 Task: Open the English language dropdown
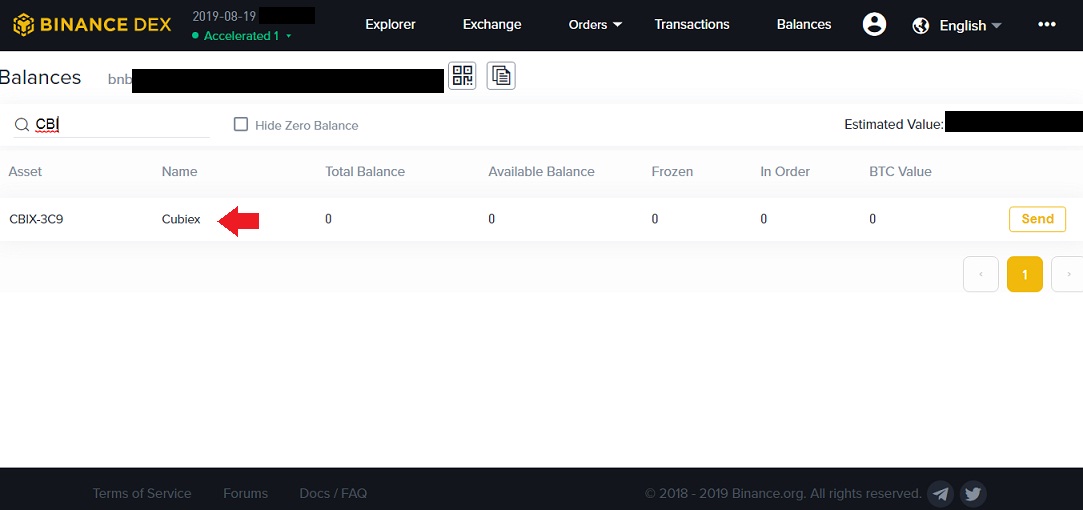click(970, 26)
